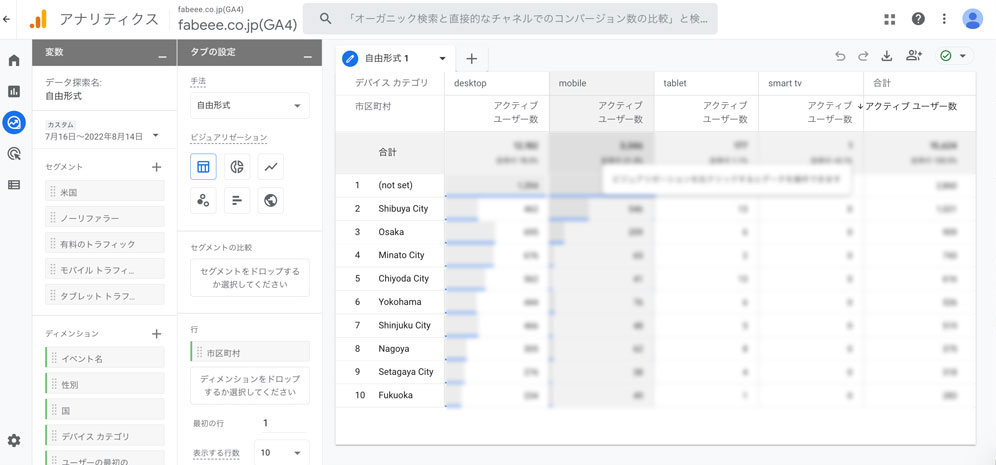
Task: Click the Osaka row label
Action: (x=391, y=232)
